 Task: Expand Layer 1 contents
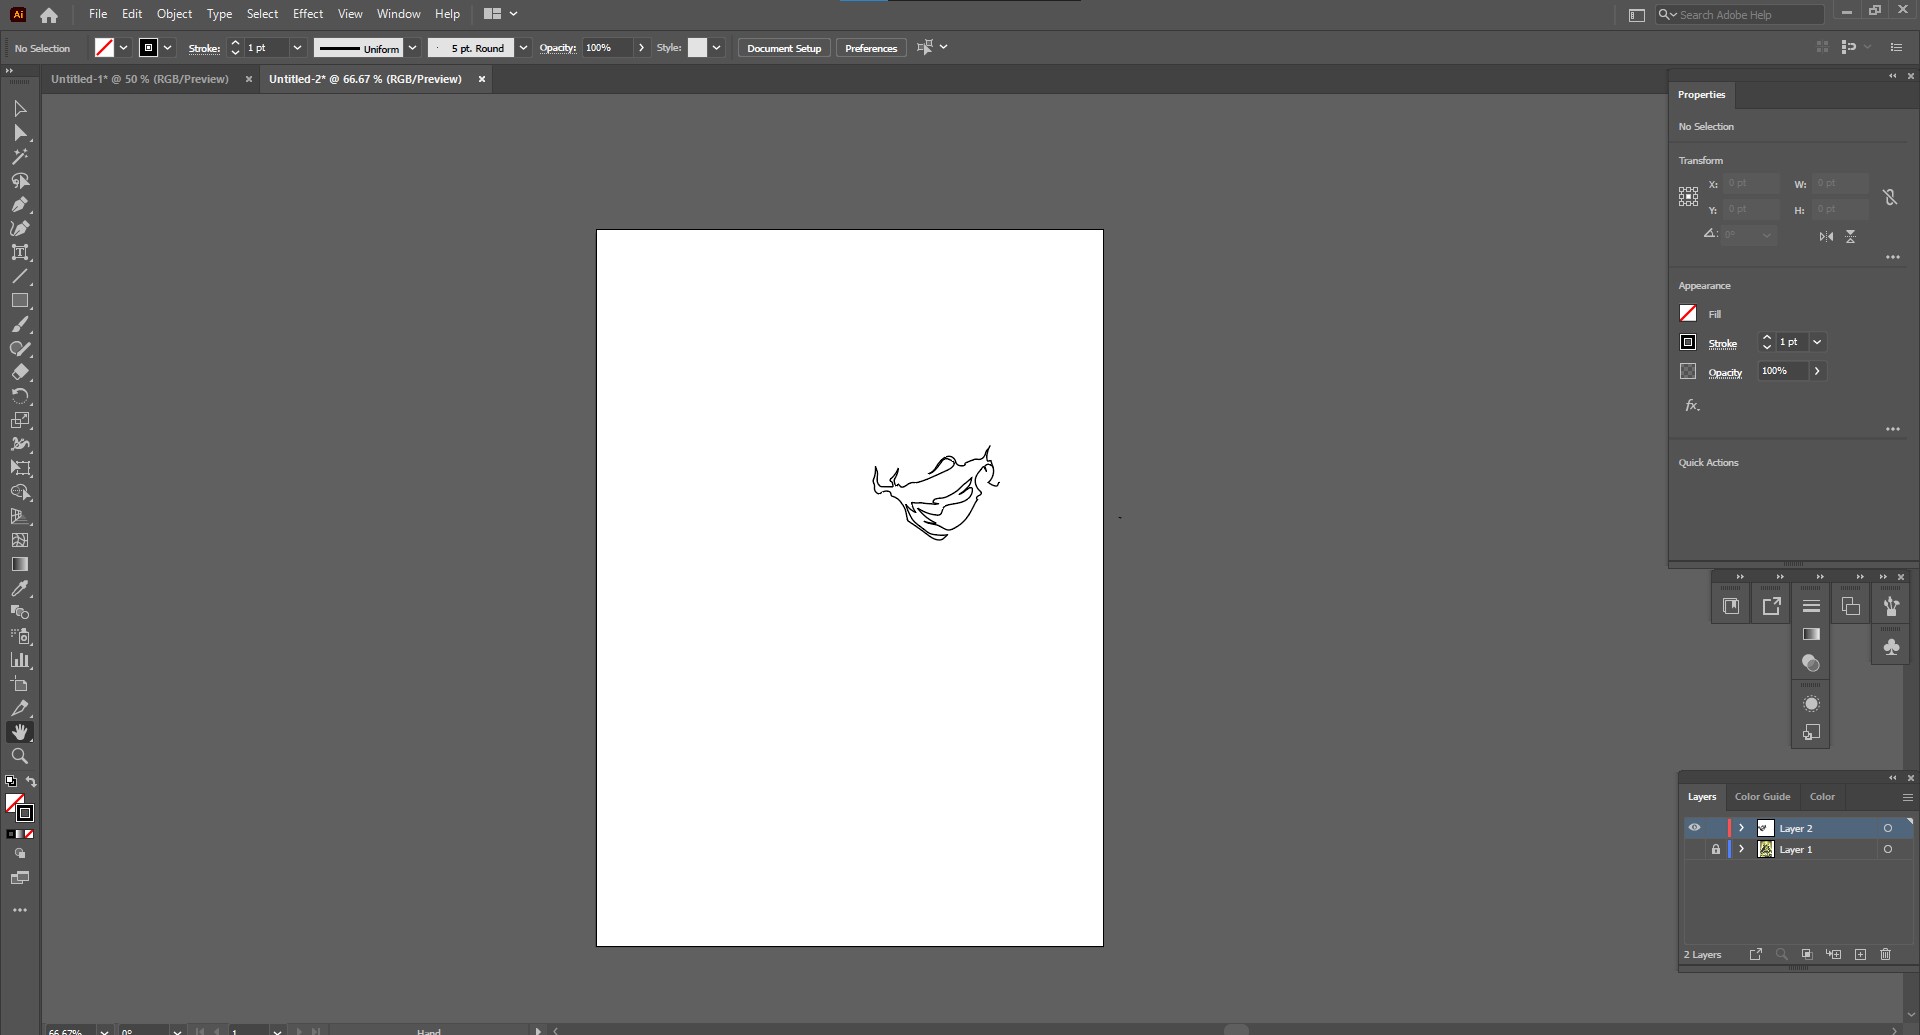pos(1741,850)
